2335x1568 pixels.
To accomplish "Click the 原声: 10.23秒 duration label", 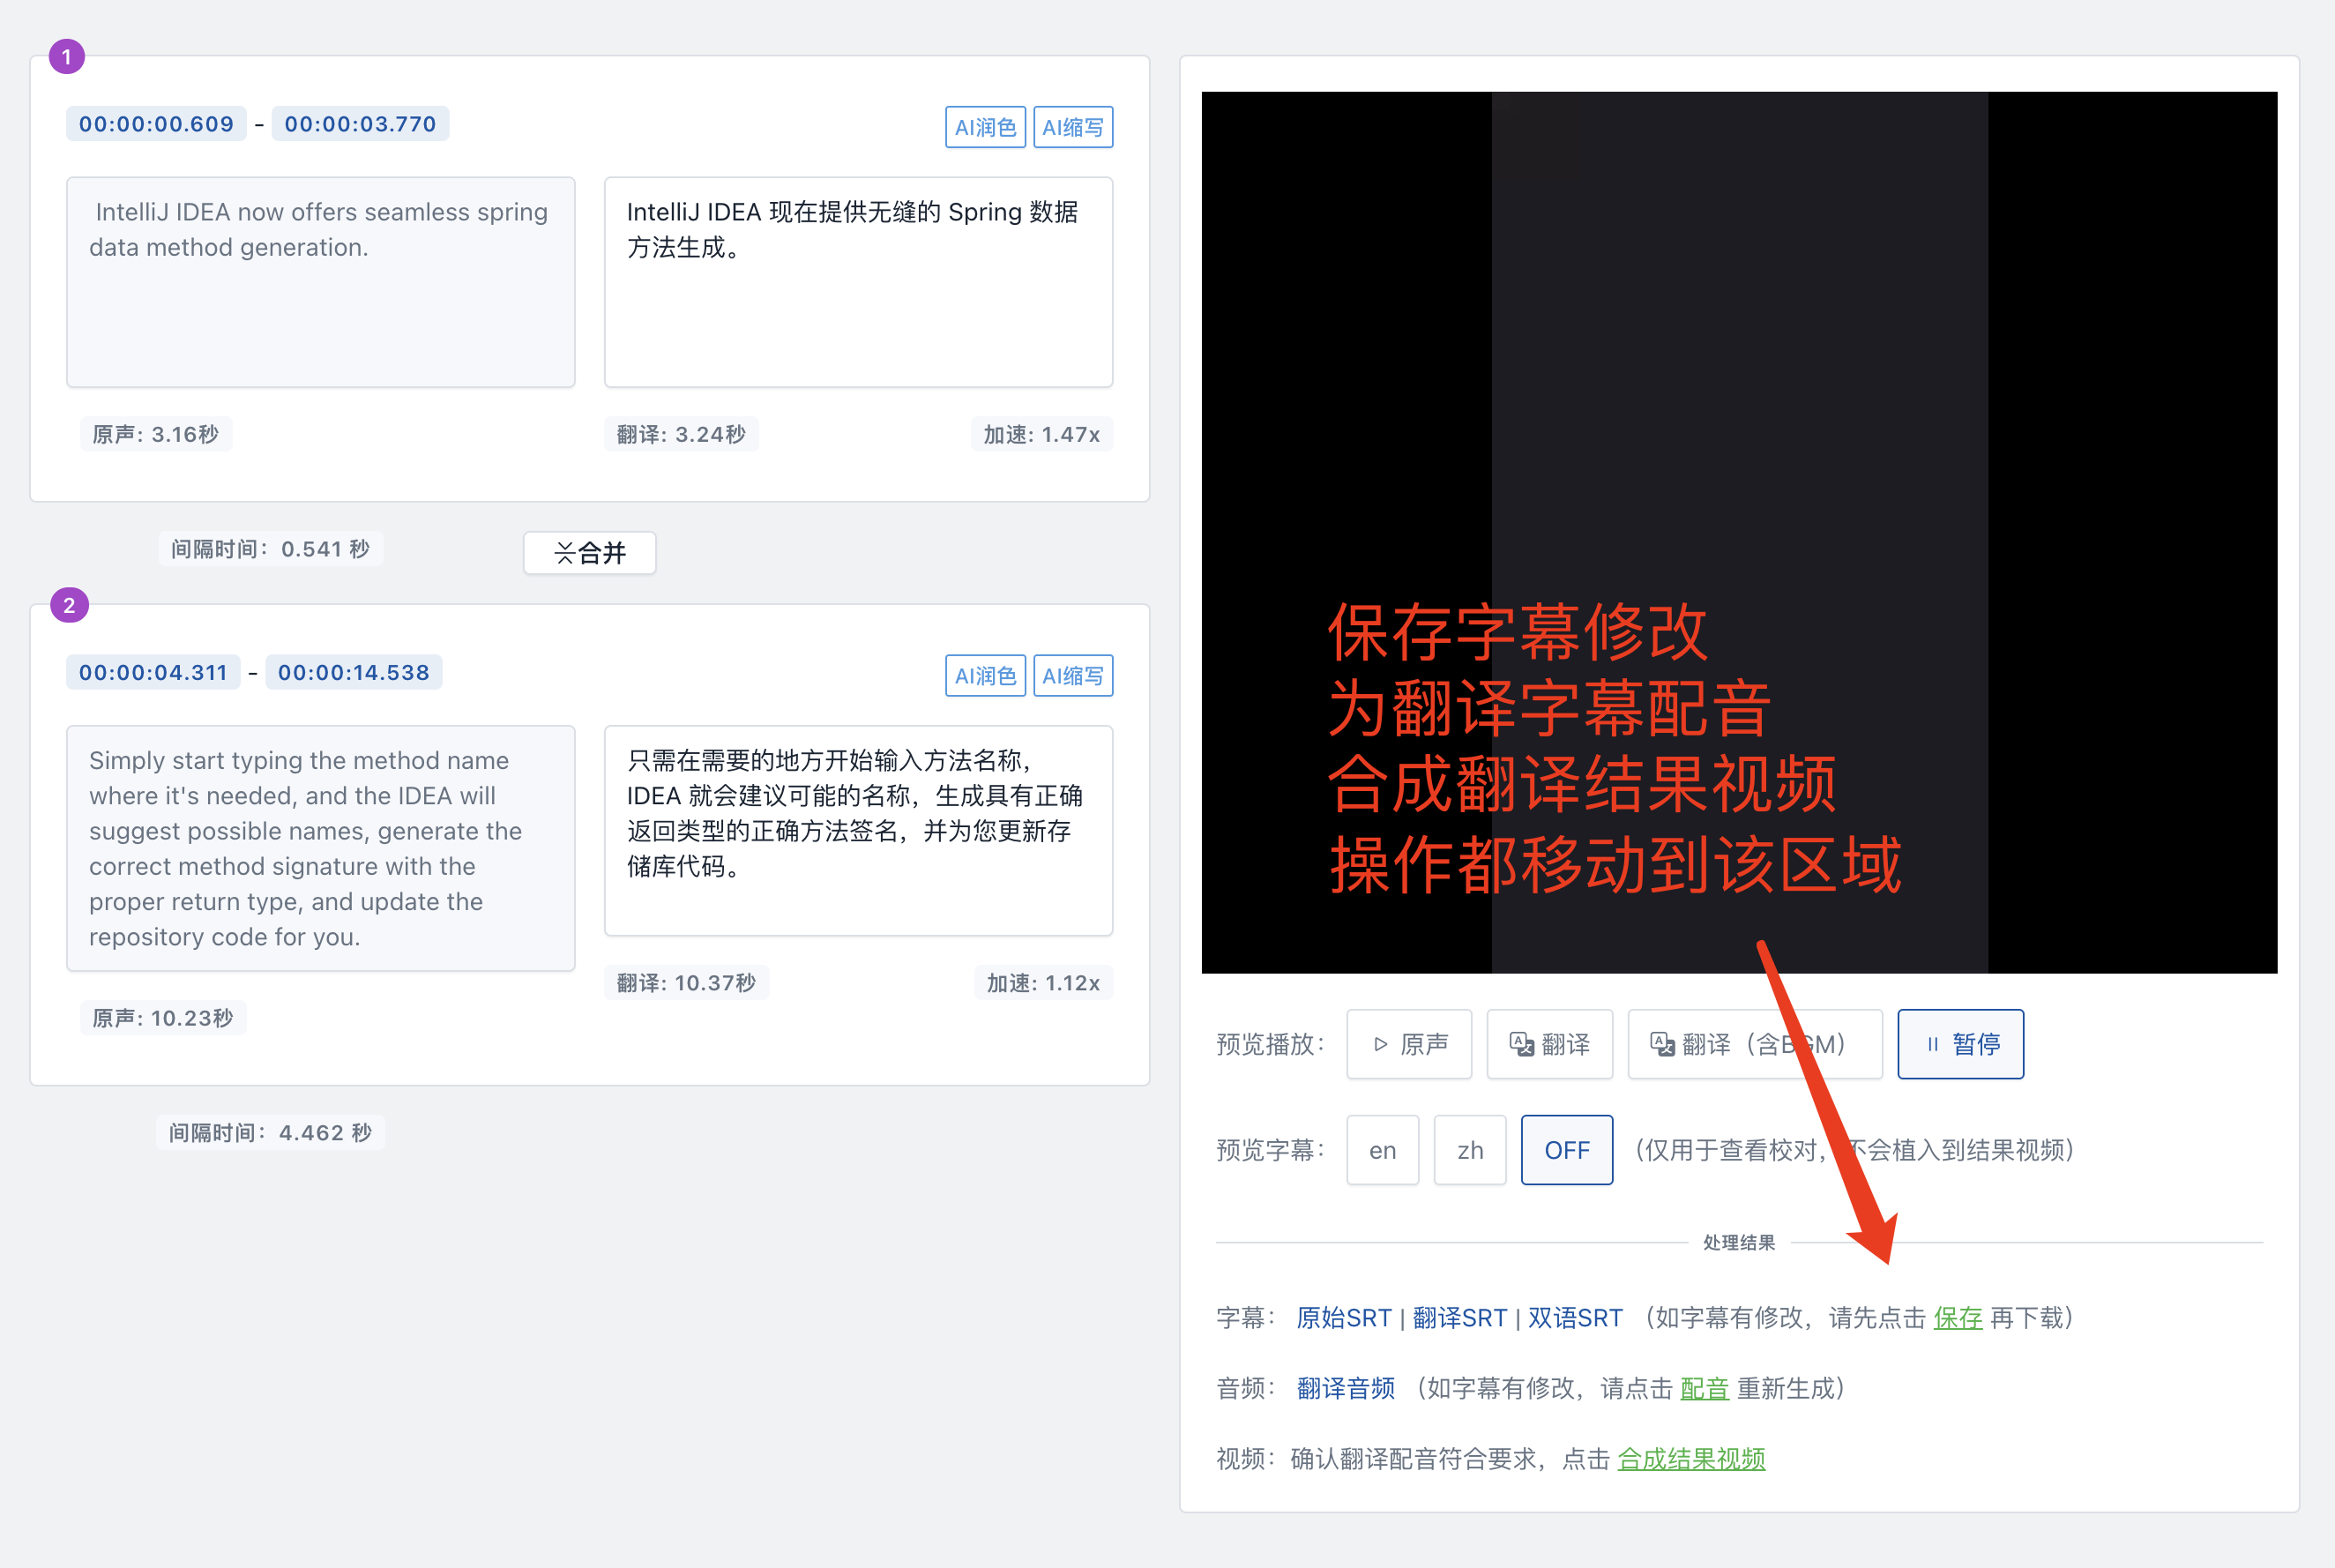I will [163, 1018].
